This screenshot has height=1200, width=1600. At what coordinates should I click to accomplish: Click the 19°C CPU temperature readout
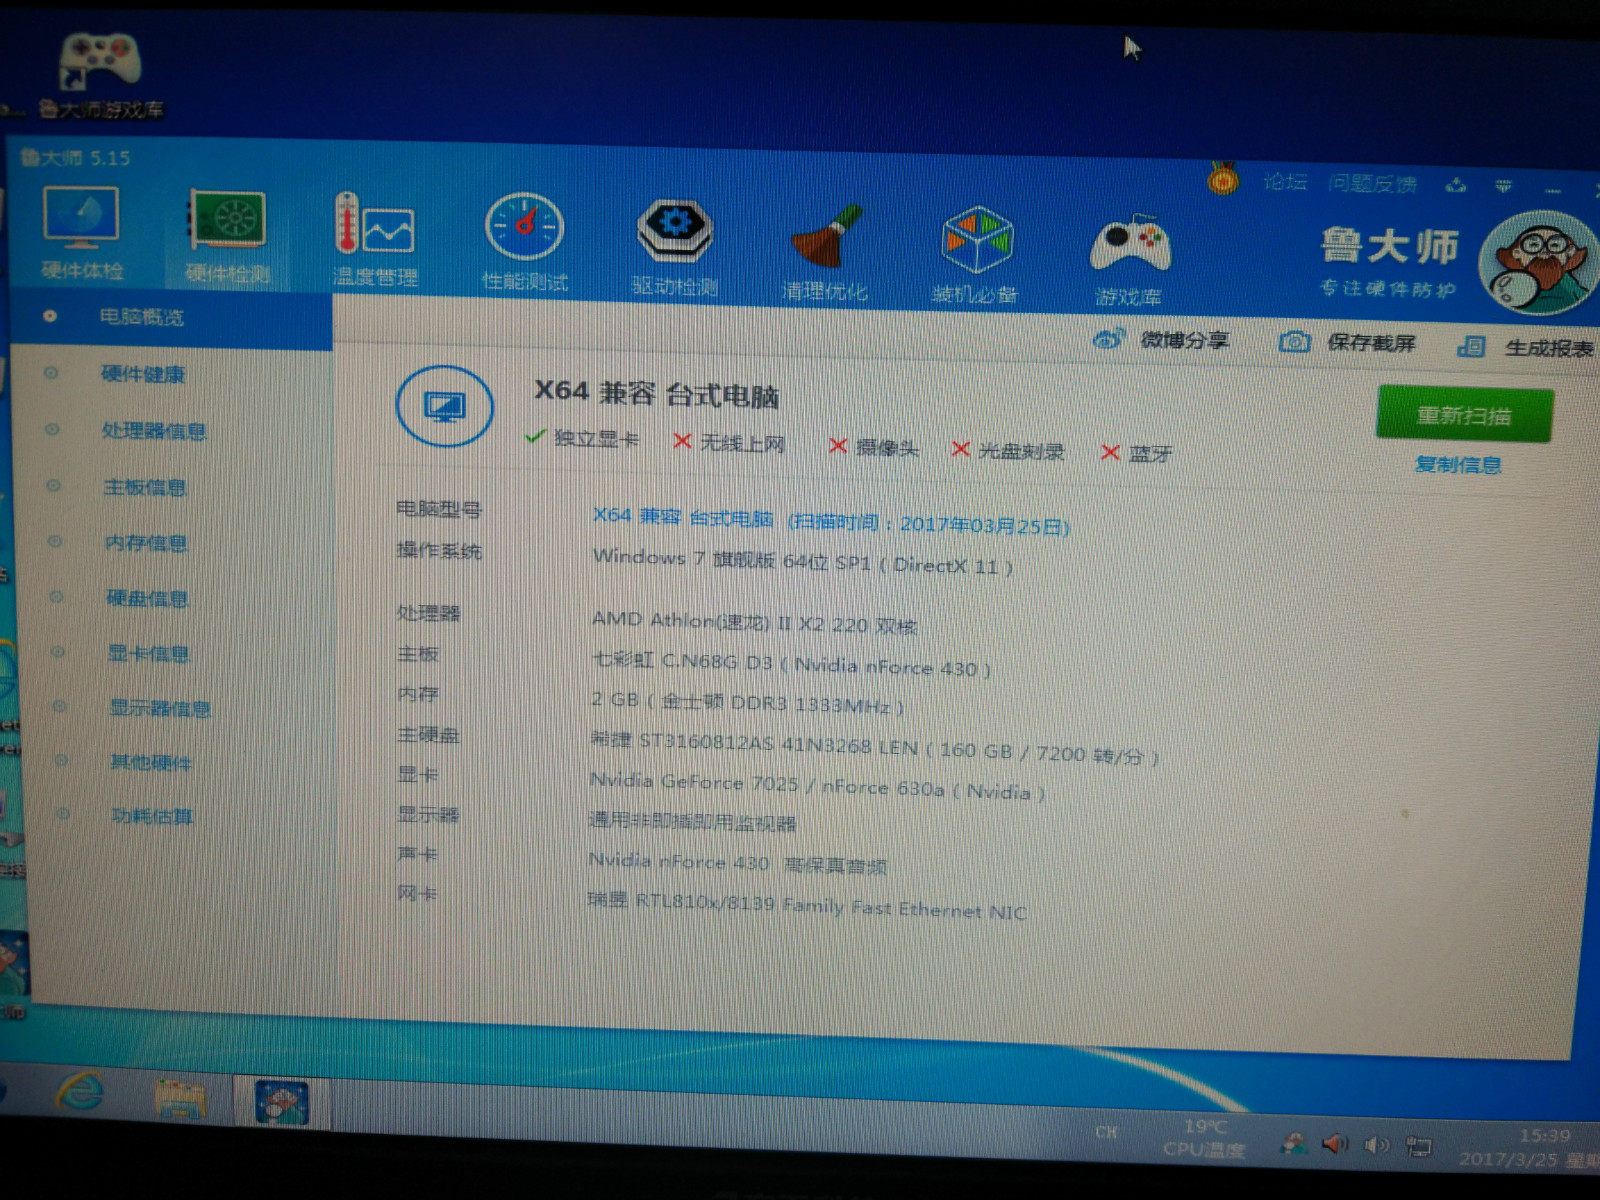click(x=1204, y=1138)
